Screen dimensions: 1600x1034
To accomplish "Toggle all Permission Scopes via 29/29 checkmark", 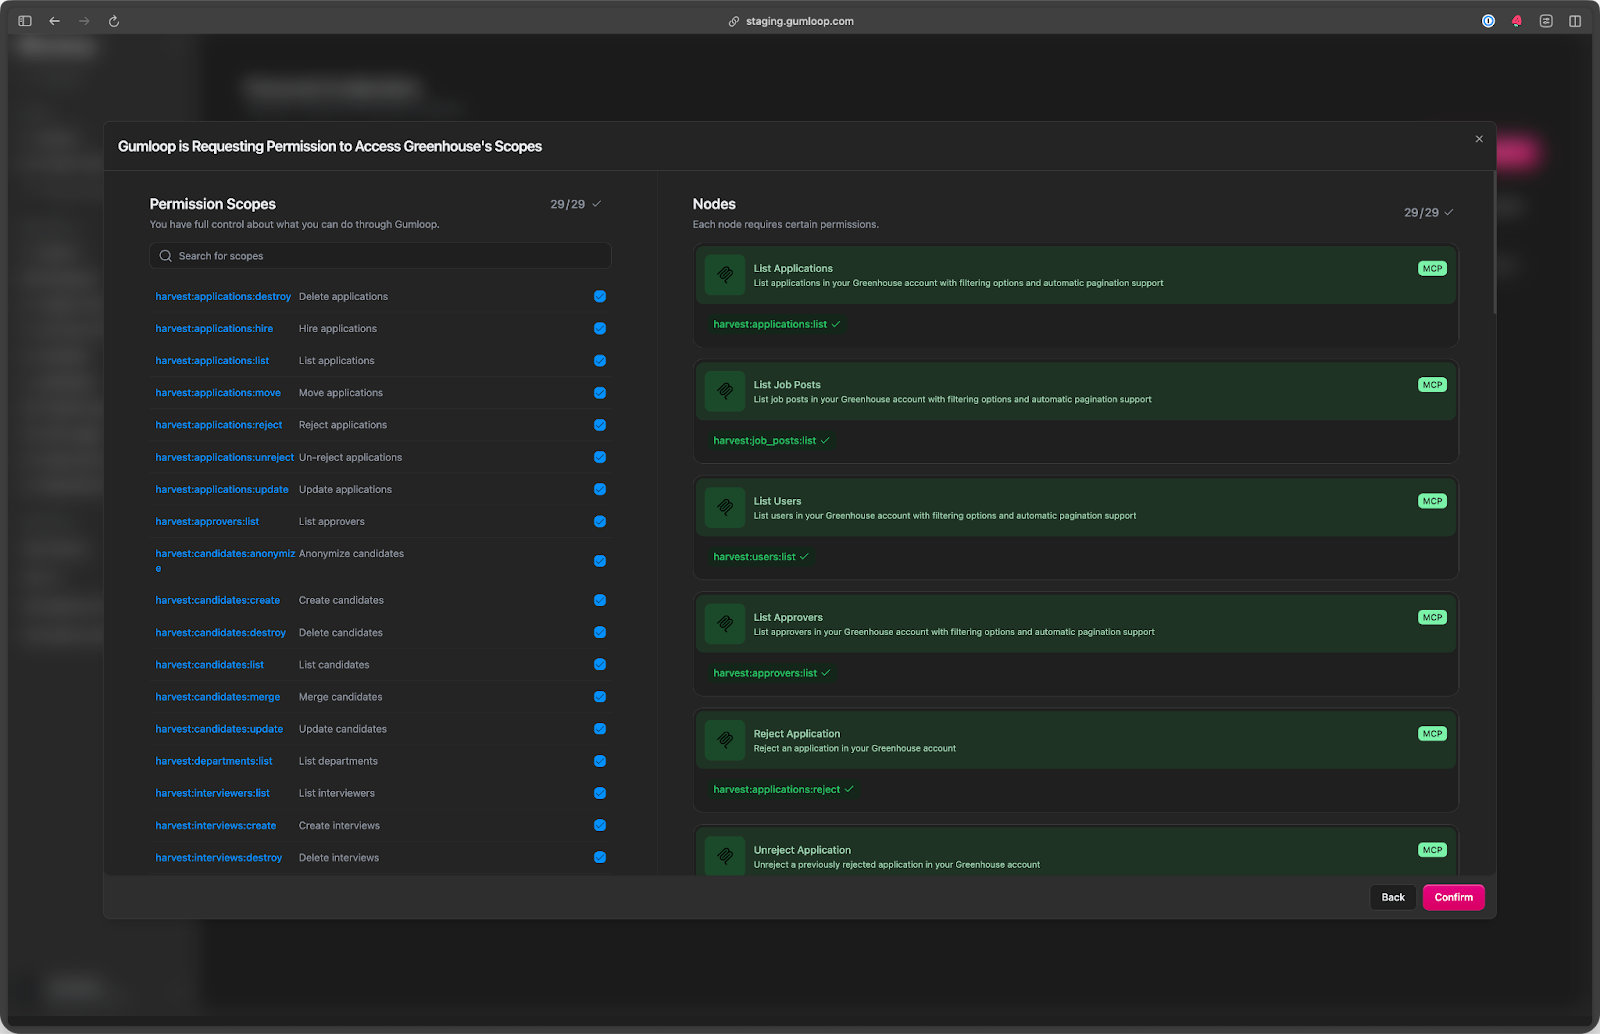I will 596,204.
